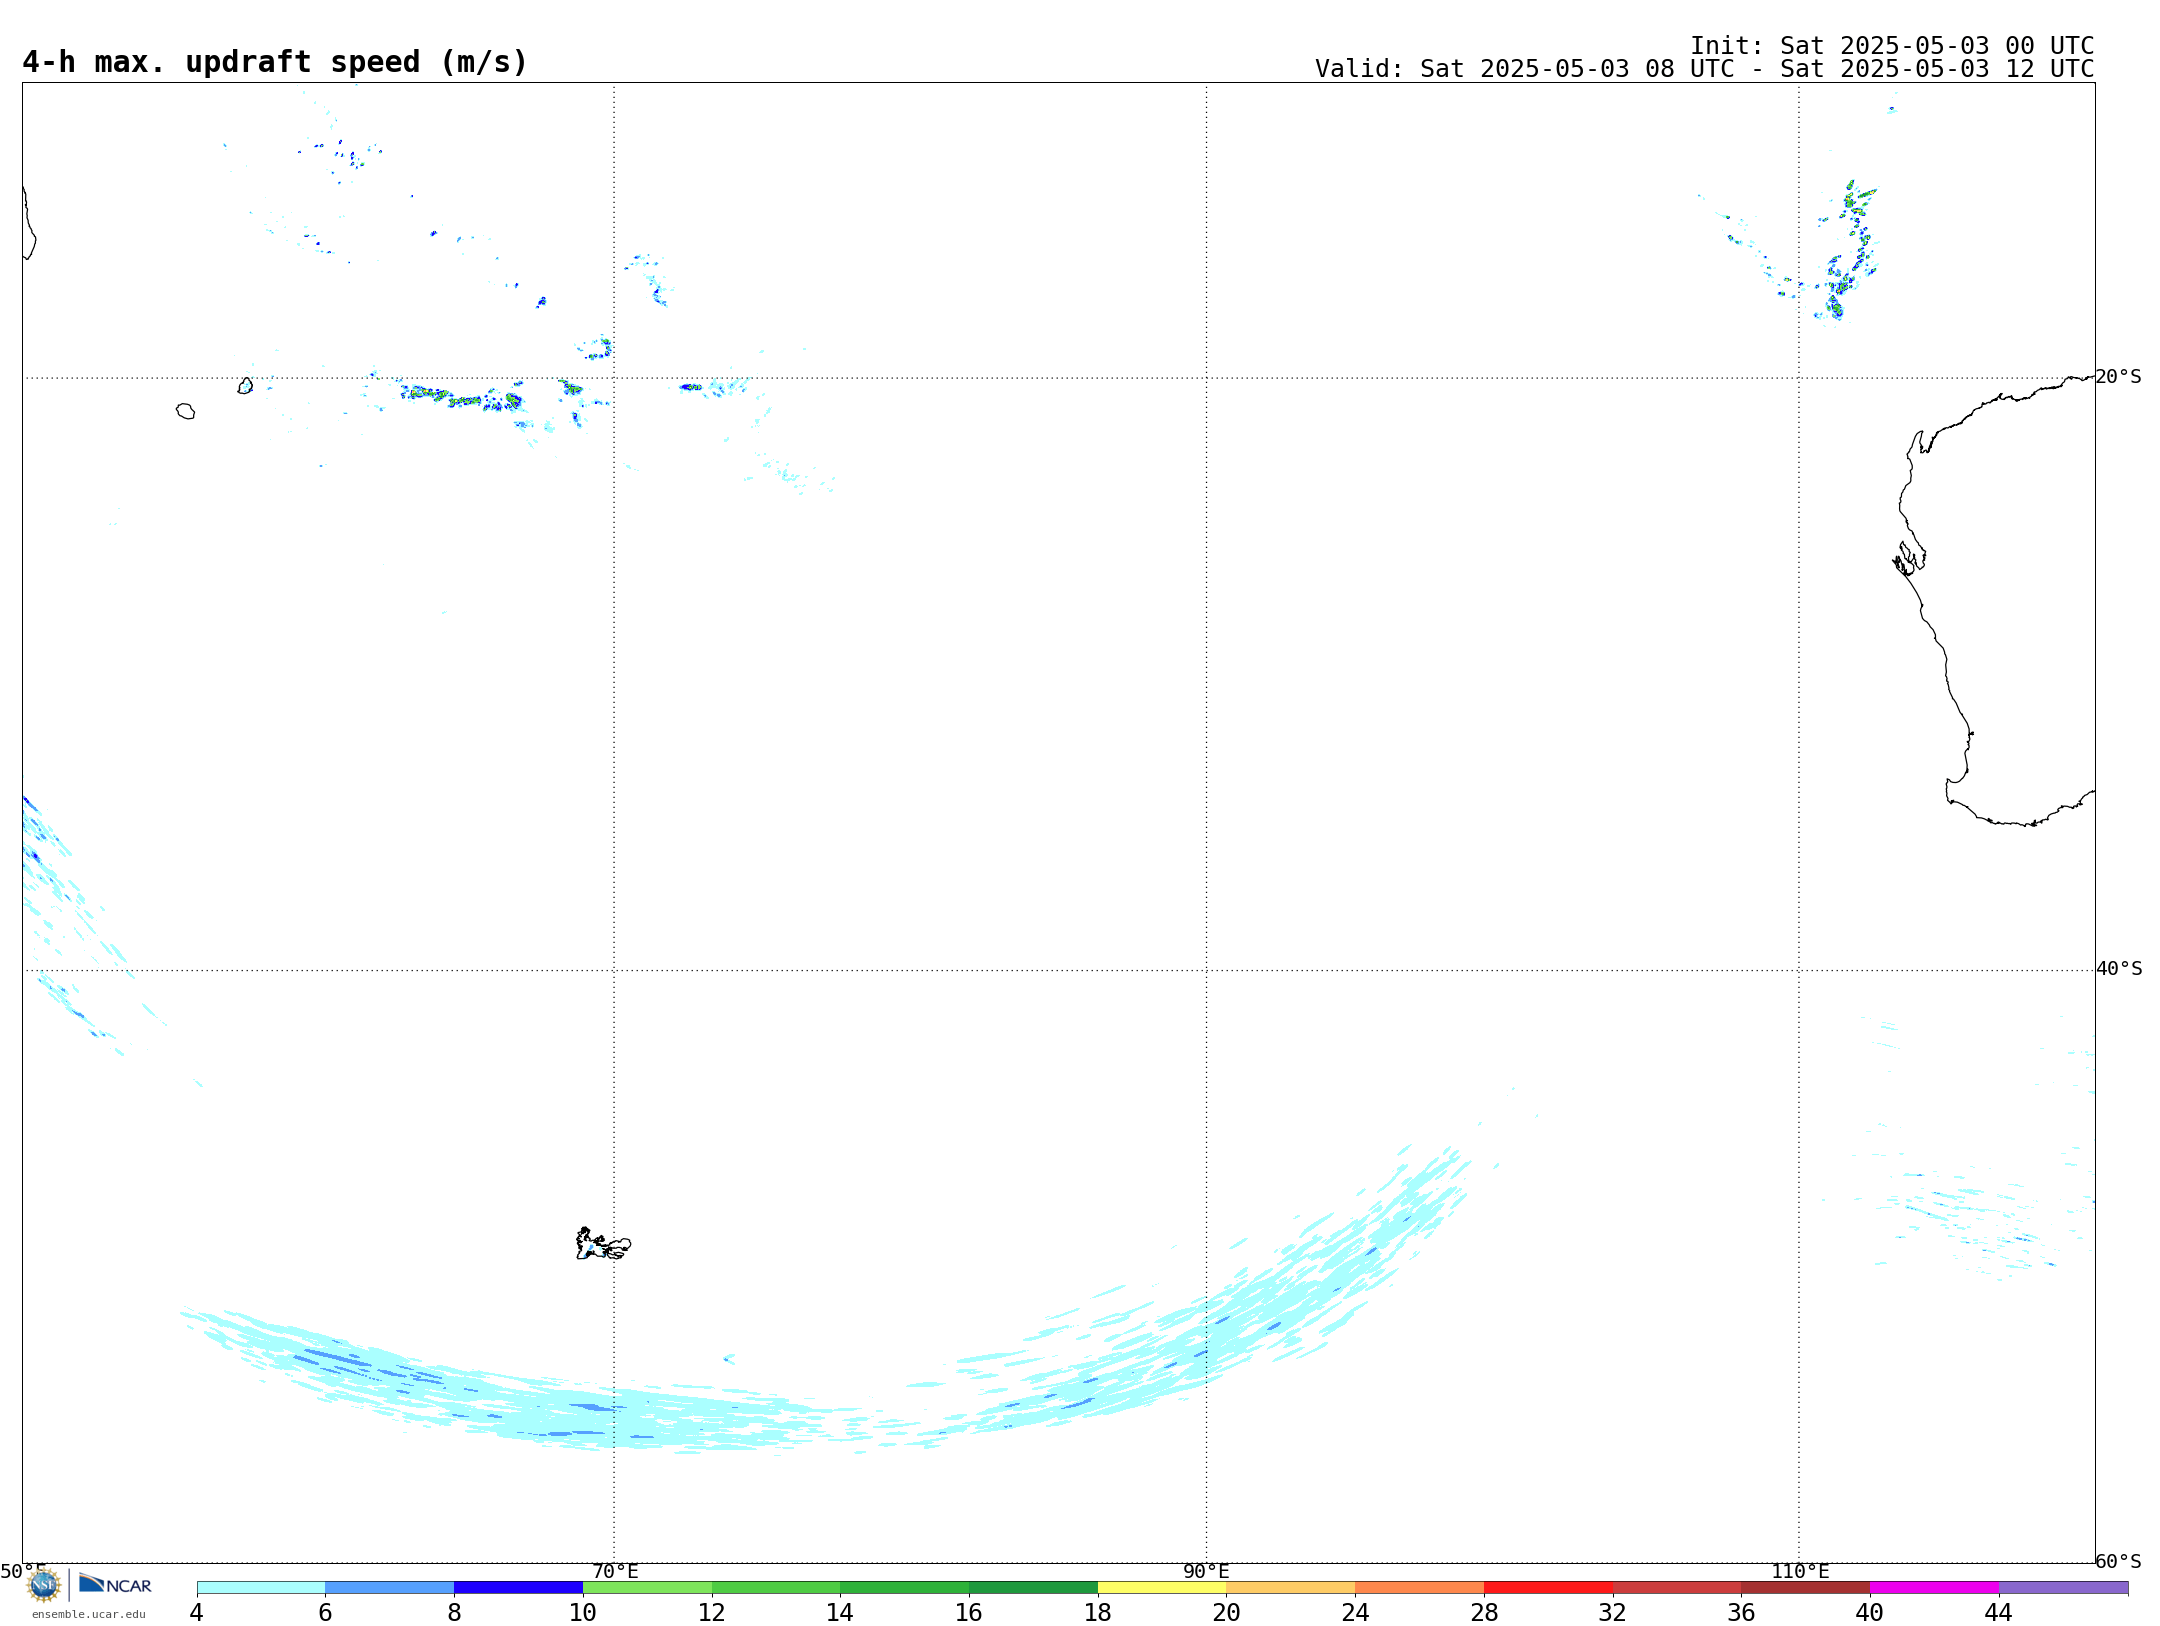The image size is (2160, 1626).
Task: Click the 60°S latitude label
Action: 2119,1561
